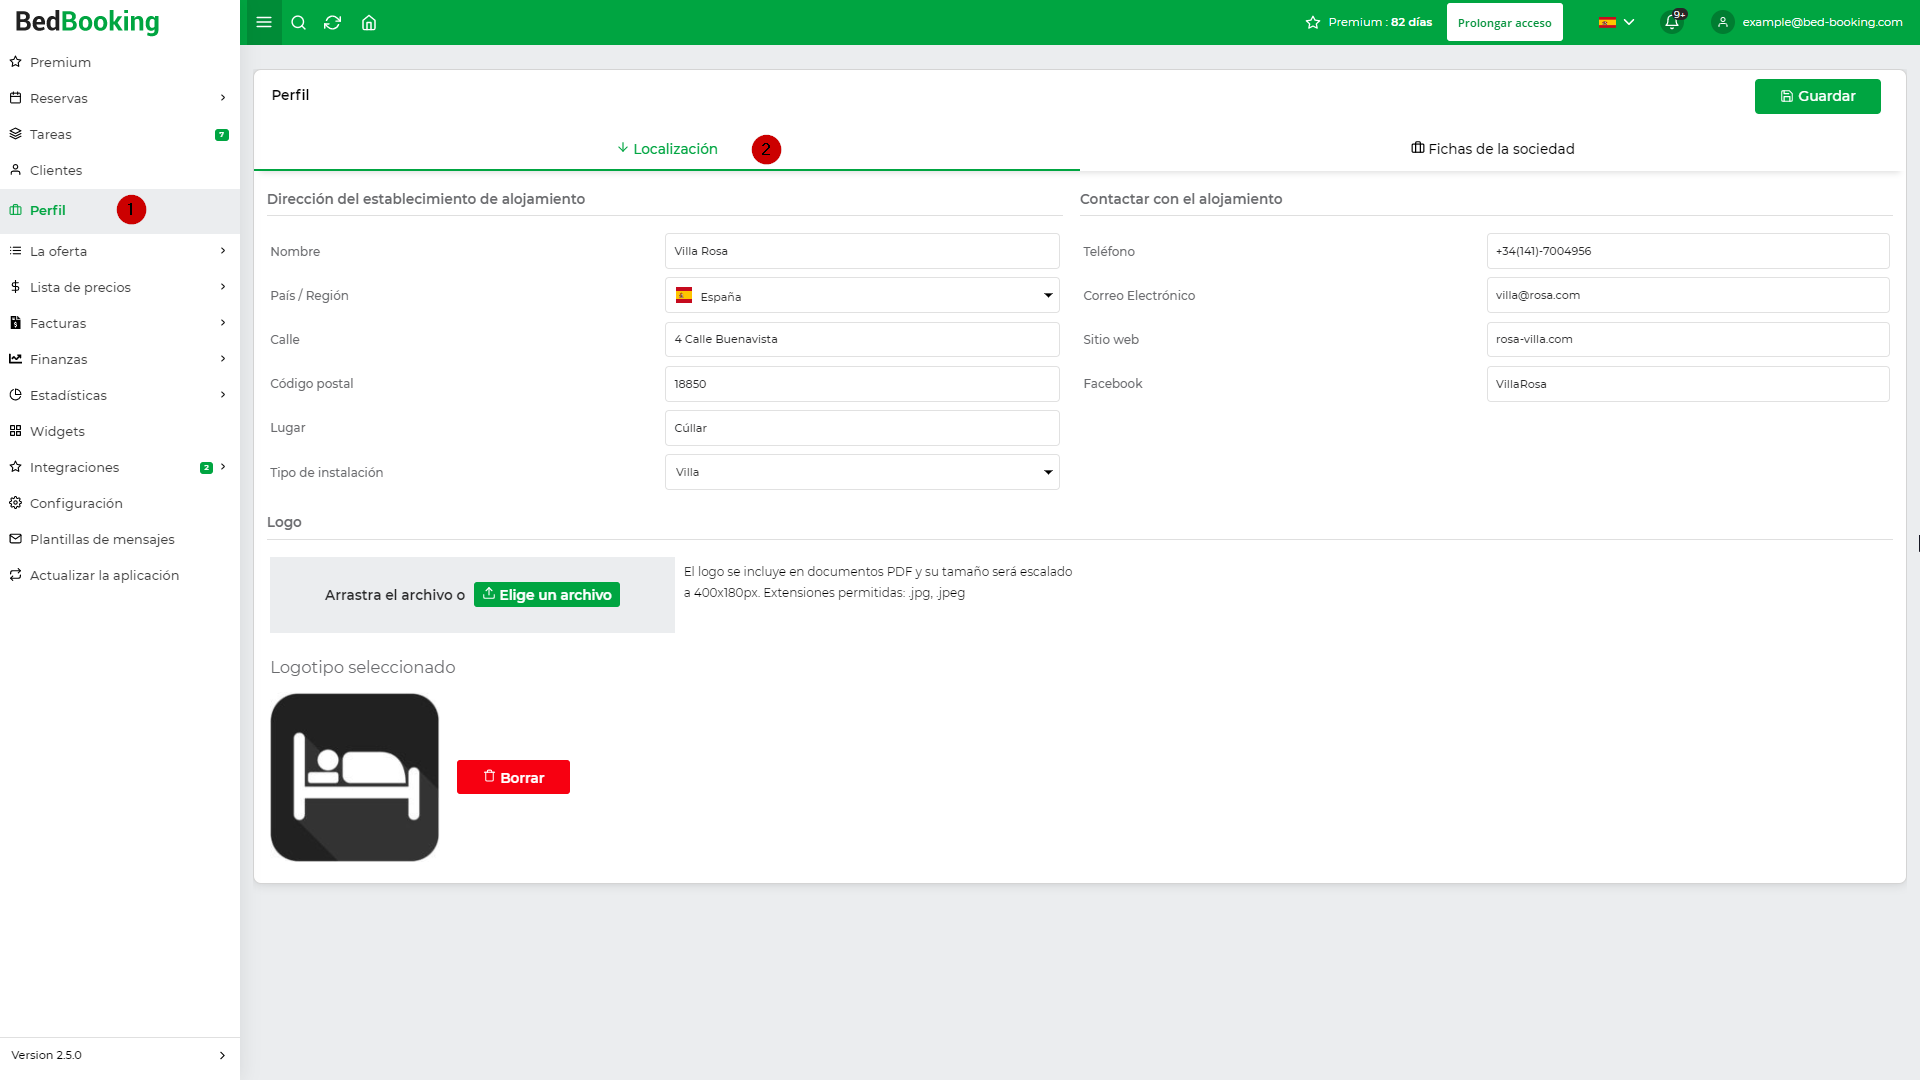
Task: Expand the Integraciones chevron
Action: point(223,467)
